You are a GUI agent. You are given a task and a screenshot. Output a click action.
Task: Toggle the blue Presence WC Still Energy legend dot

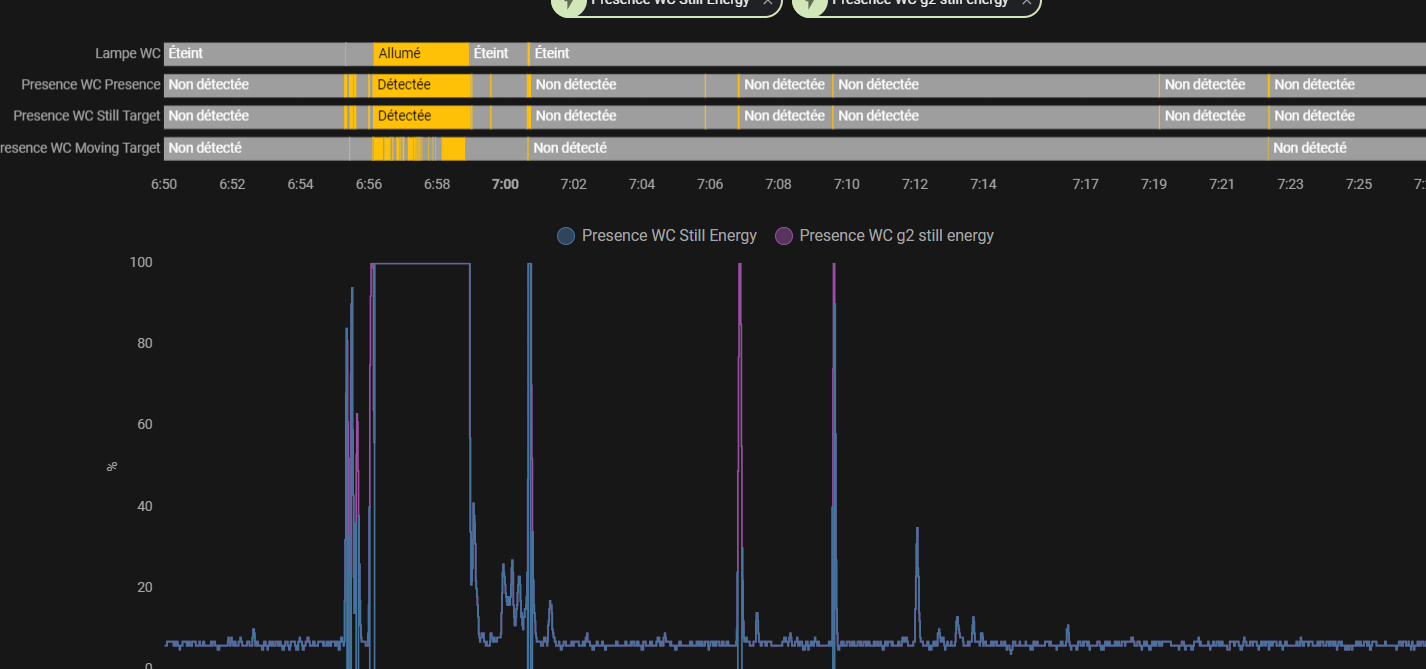566,236
